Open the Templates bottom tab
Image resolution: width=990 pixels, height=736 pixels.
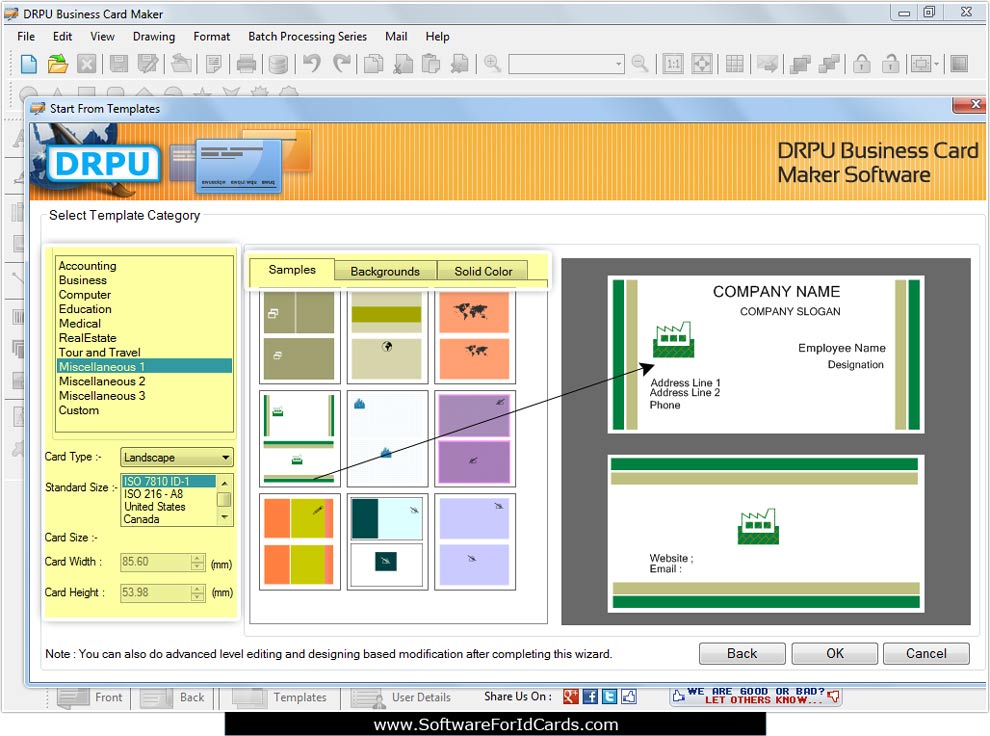point(280,697)
